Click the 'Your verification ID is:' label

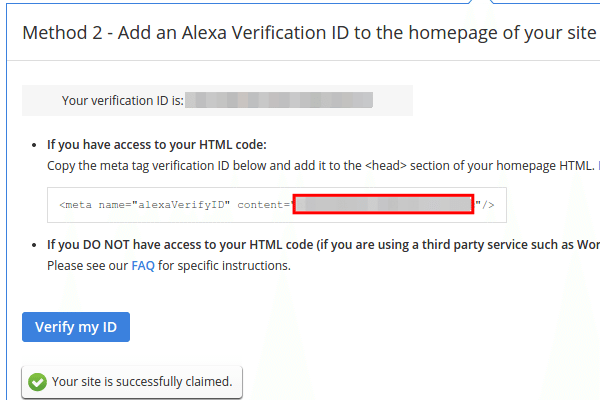pos(123,101)
